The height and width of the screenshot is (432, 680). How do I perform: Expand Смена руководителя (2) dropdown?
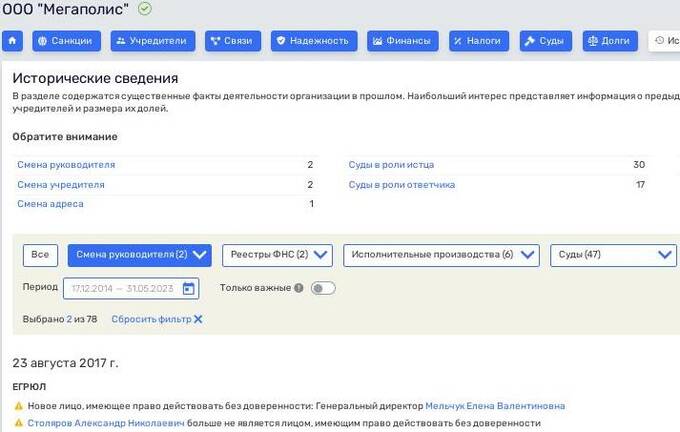140,255
